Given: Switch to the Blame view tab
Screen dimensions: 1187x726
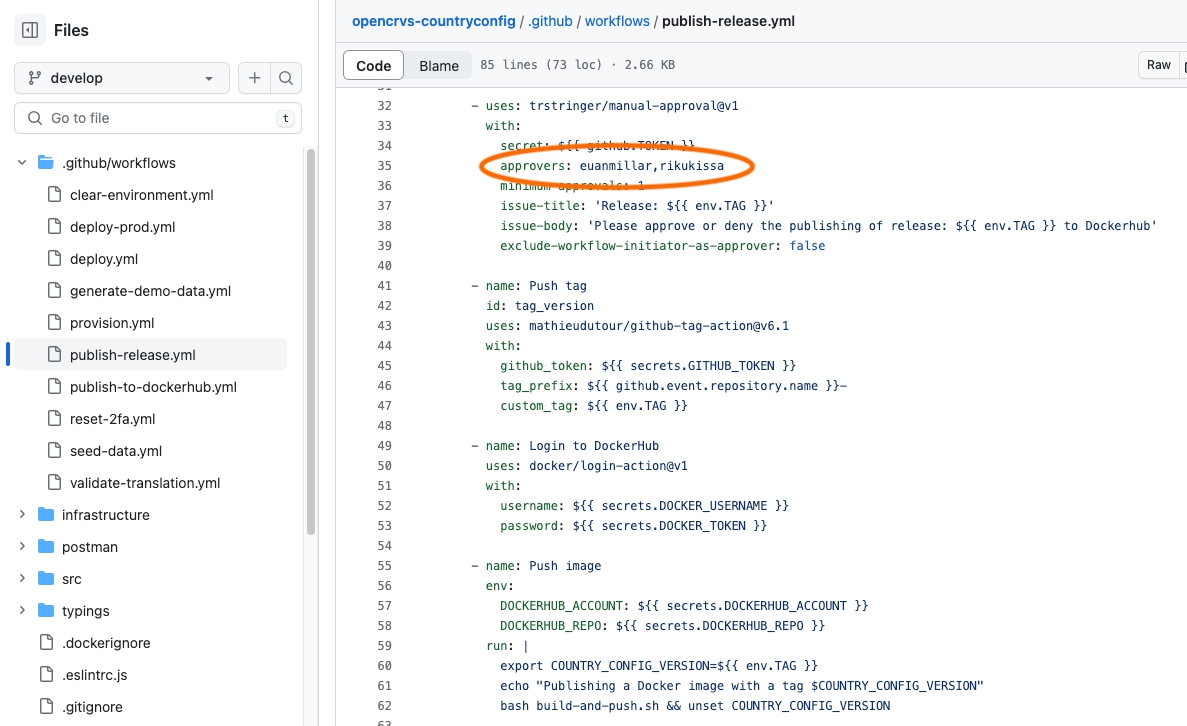Looking at the screenshot, I should [439, 65].
